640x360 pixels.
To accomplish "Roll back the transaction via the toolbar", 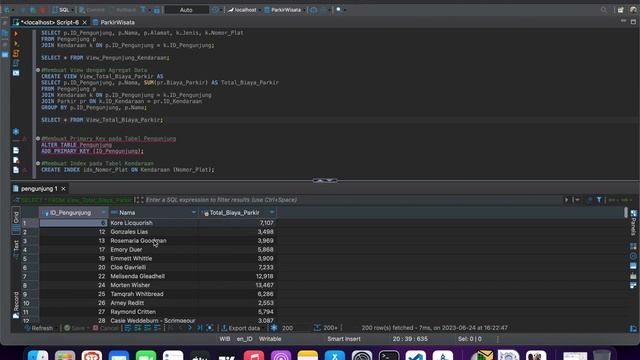I will point(122,10).
